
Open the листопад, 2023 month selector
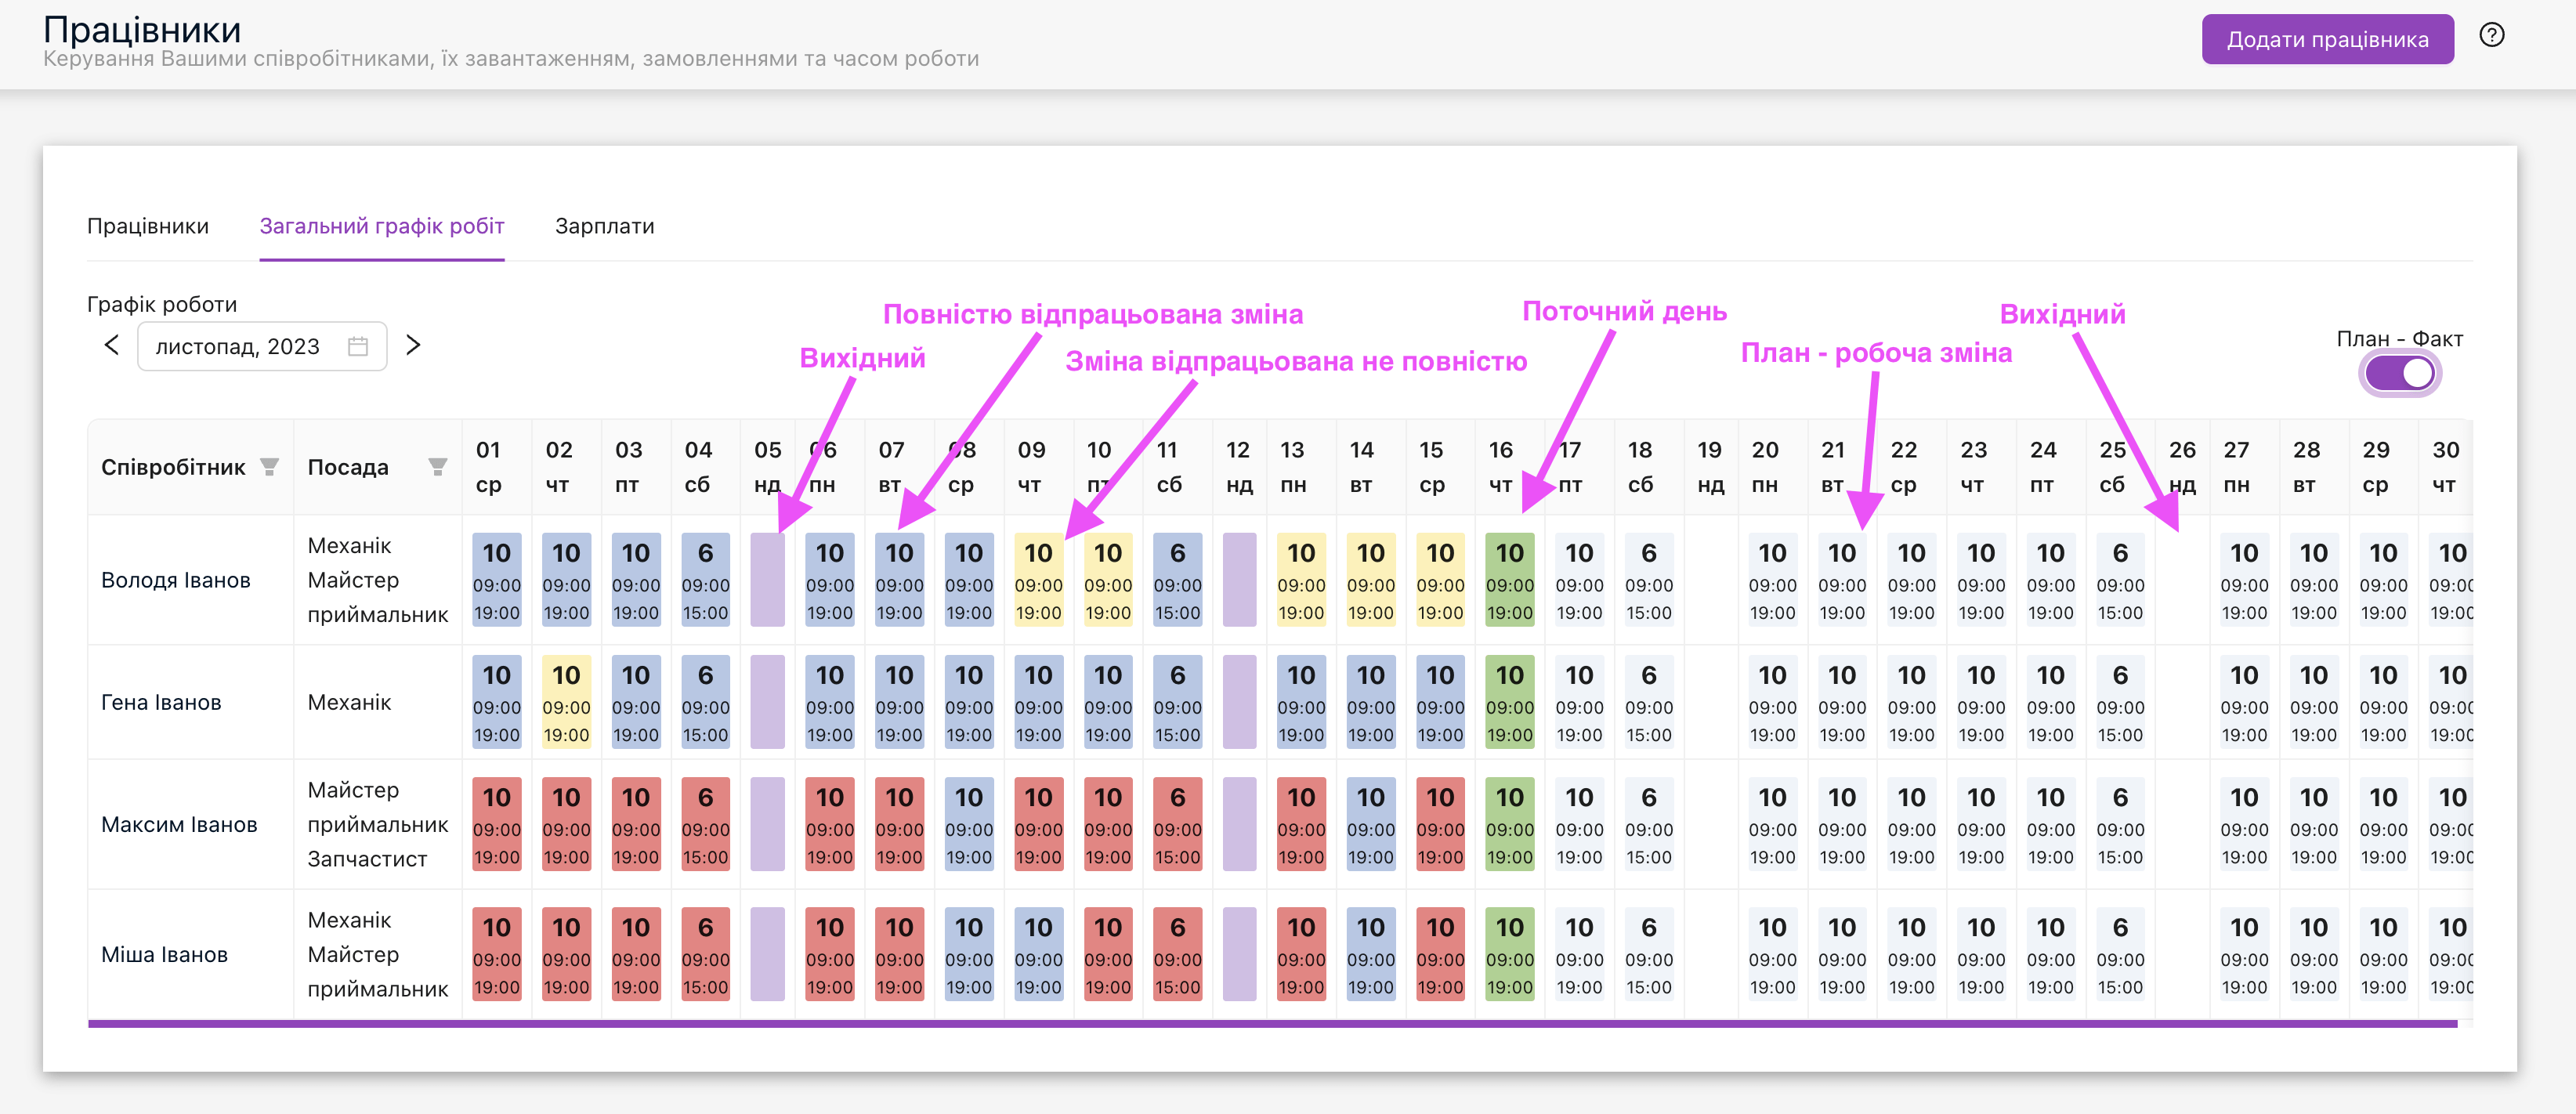tap(240, 346)
